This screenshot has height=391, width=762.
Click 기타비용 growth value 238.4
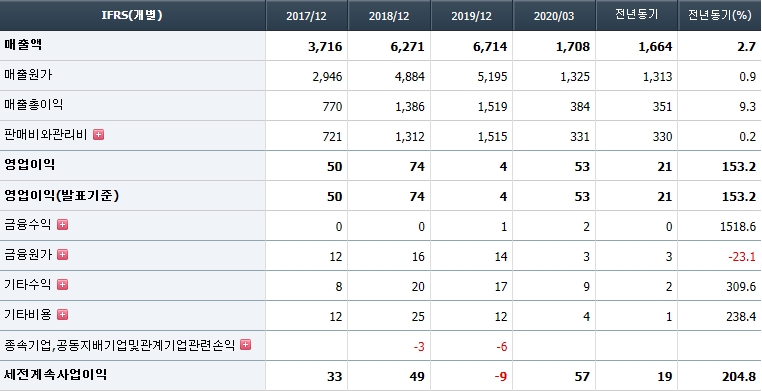pyautogui.click(x=742, y=317)
